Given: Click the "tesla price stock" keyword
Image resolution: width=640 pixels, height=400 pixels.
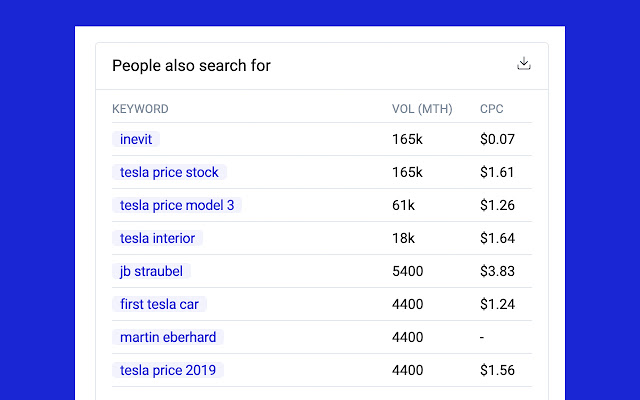Looking at the screenshot, I should [169, 172].
